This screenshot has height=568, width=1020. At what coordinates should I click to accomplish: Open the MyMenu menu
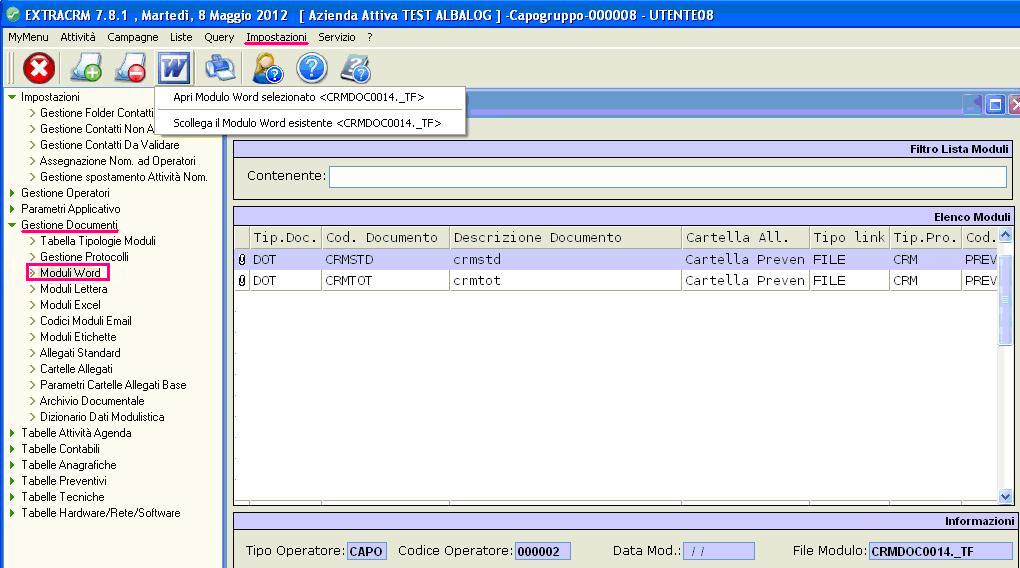pos(28,37)
